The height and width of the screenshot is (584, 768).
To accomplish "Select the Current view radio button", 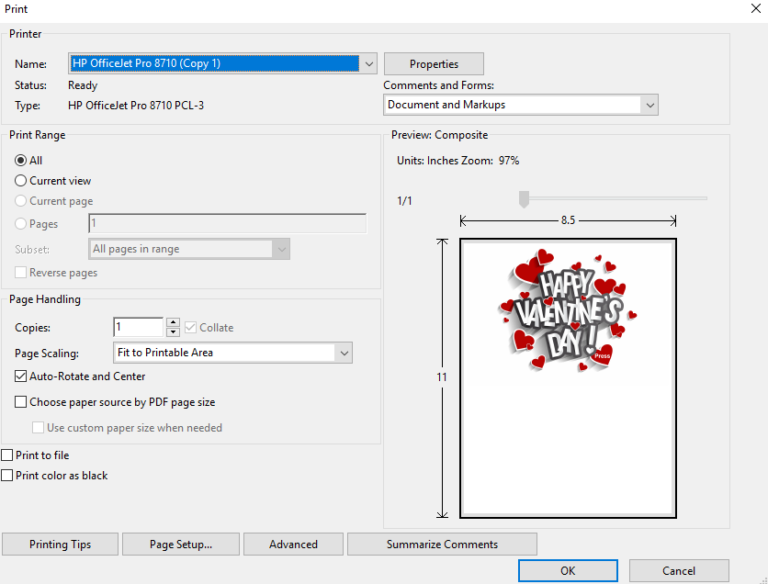I will 21,181.
